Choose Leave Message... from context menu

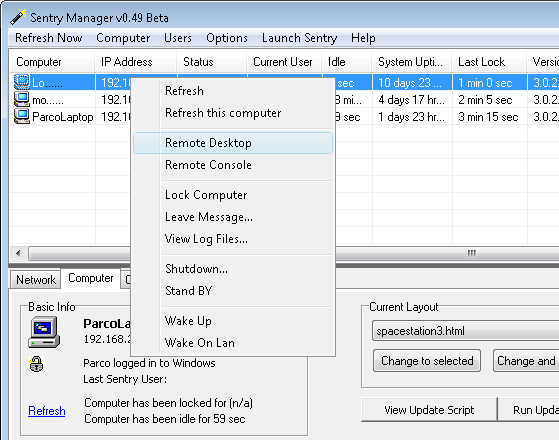(x=233, y=217)
